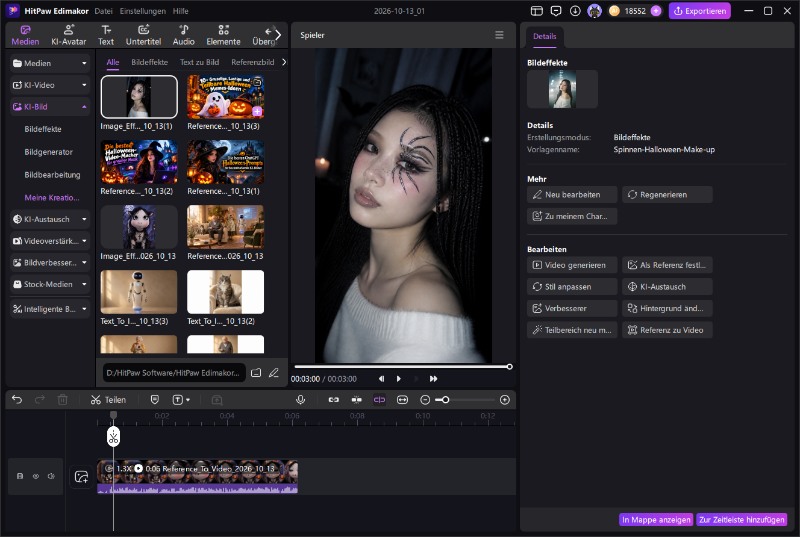800x537 pixels.
Task: Click the edit path pencil icon
Action: [x=274, y=373]
